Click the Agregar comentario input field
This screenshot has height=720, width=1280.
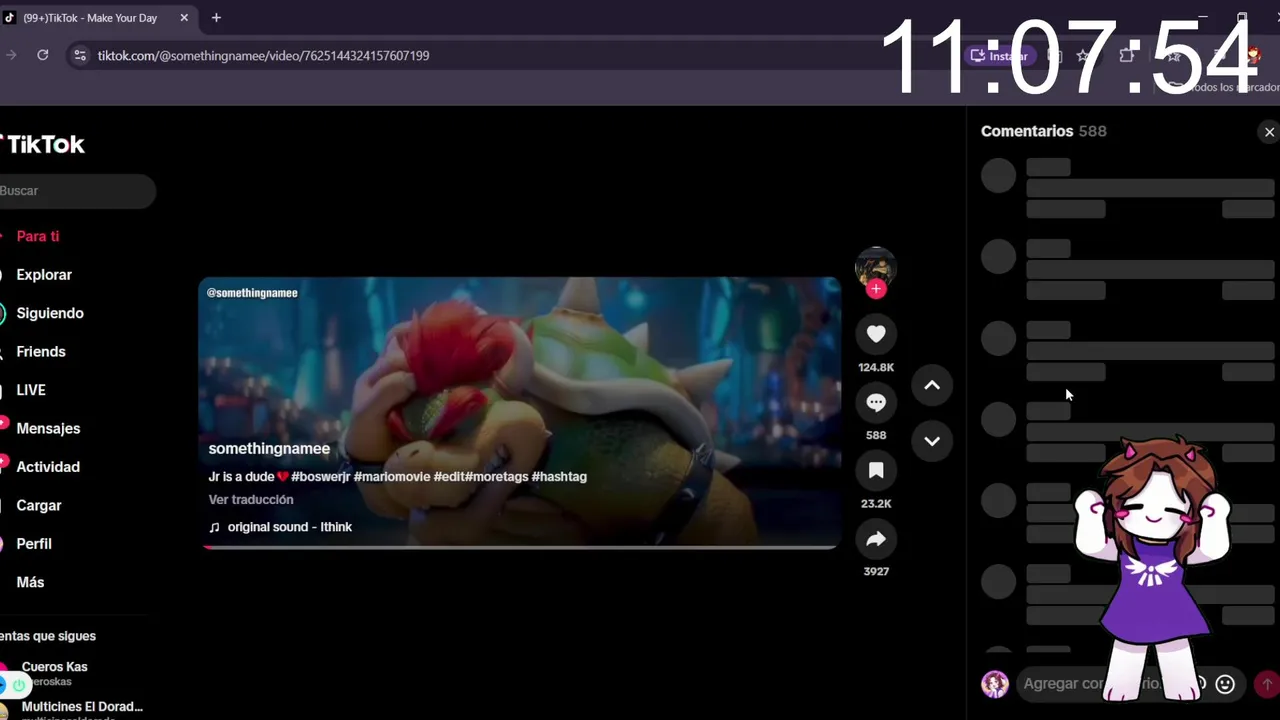click(x=1130, y=684)
